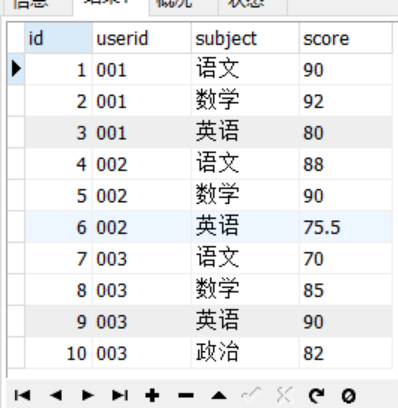
Task: Click score cell 92
Action: pos(346,101)
